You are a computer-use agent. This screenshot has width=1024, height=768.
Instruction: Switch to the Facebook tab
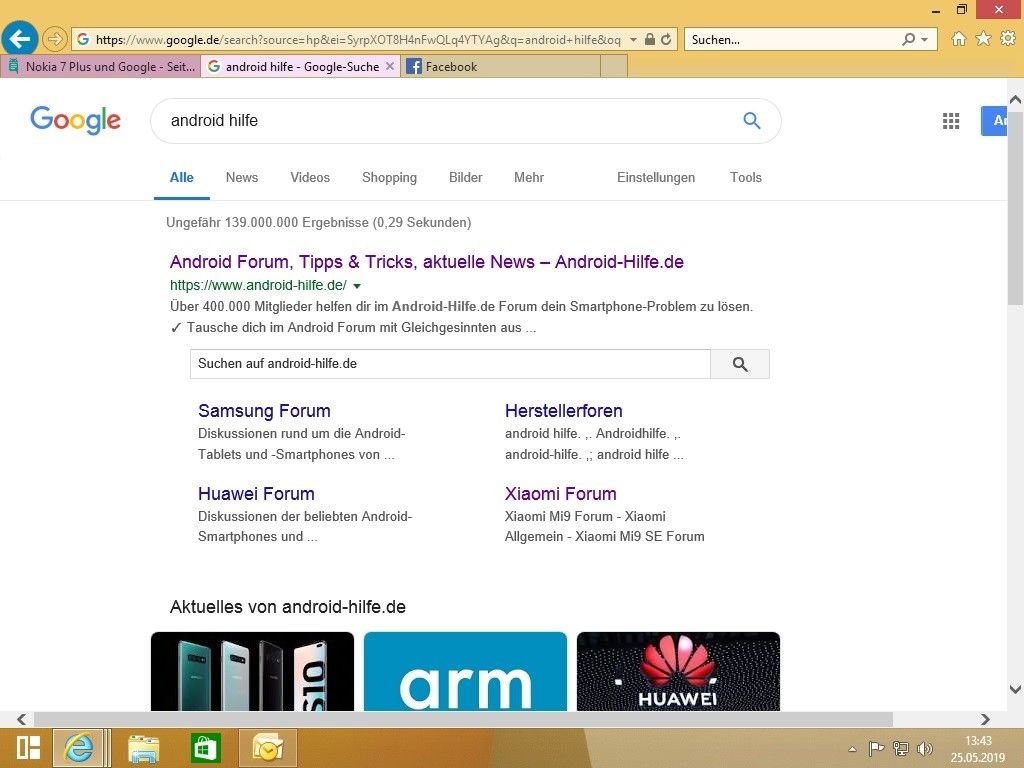click(500, 66)
